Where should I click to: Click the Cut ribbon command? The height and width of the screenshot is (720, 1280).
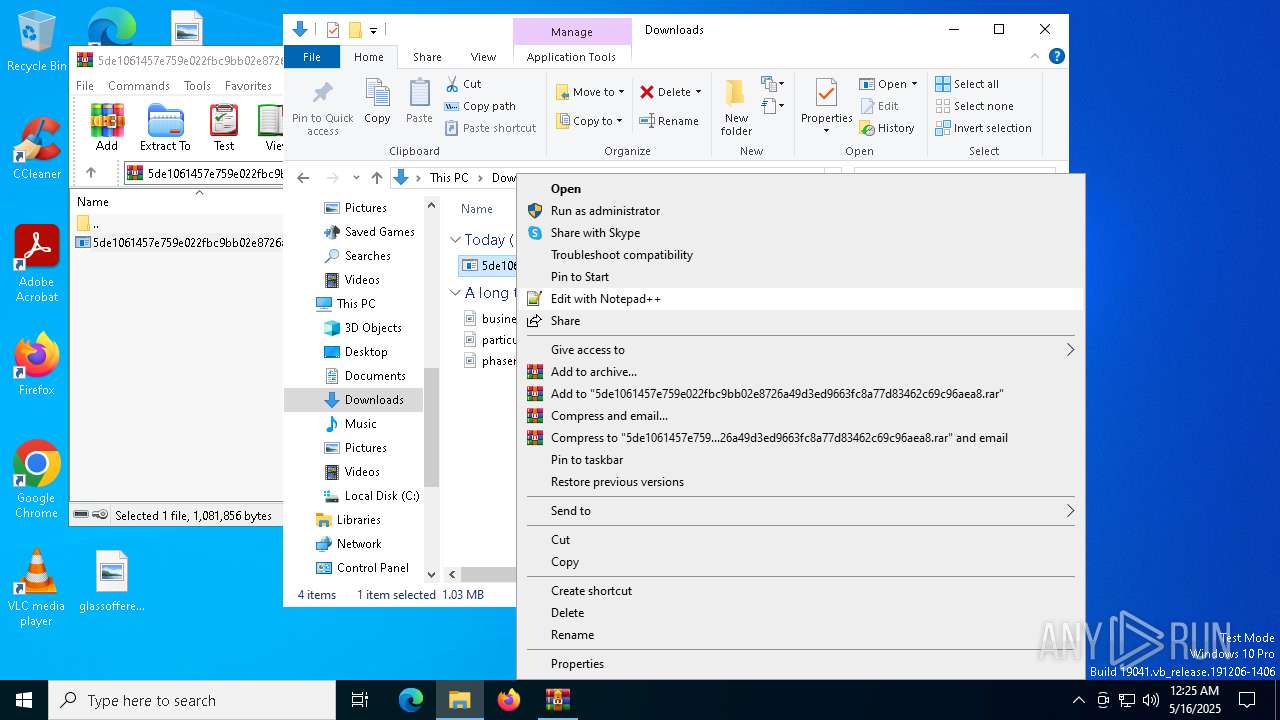tap(463, 84)
